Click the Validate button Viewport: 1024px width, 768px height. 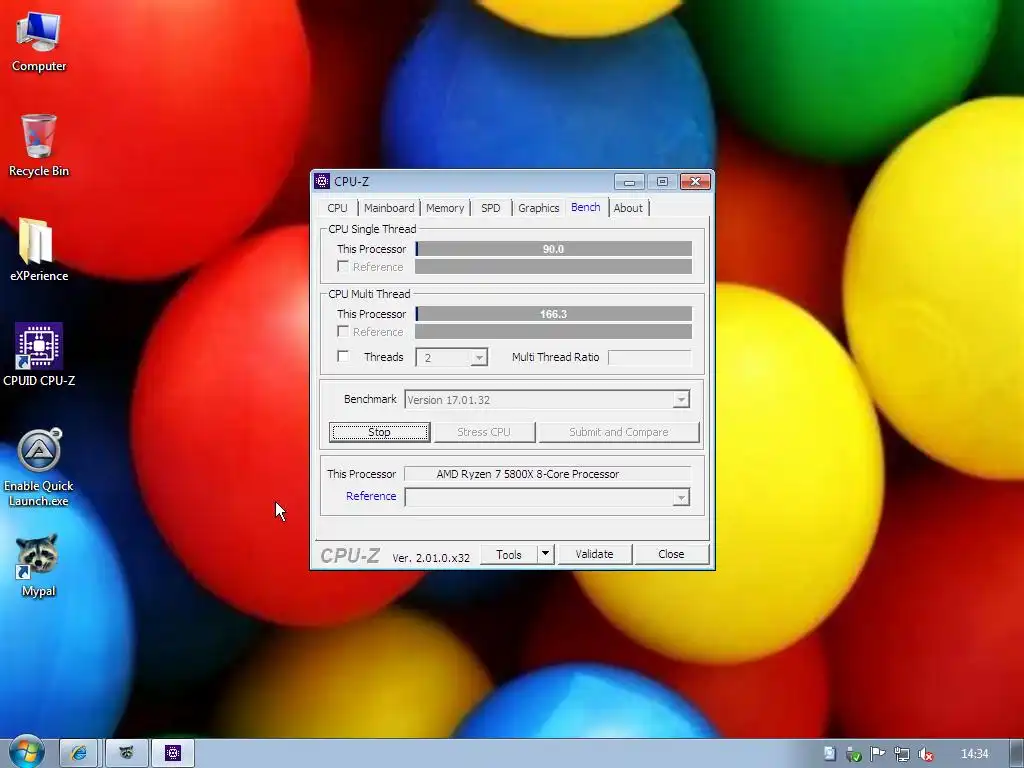pyautogui.click(x=594, y=554)
